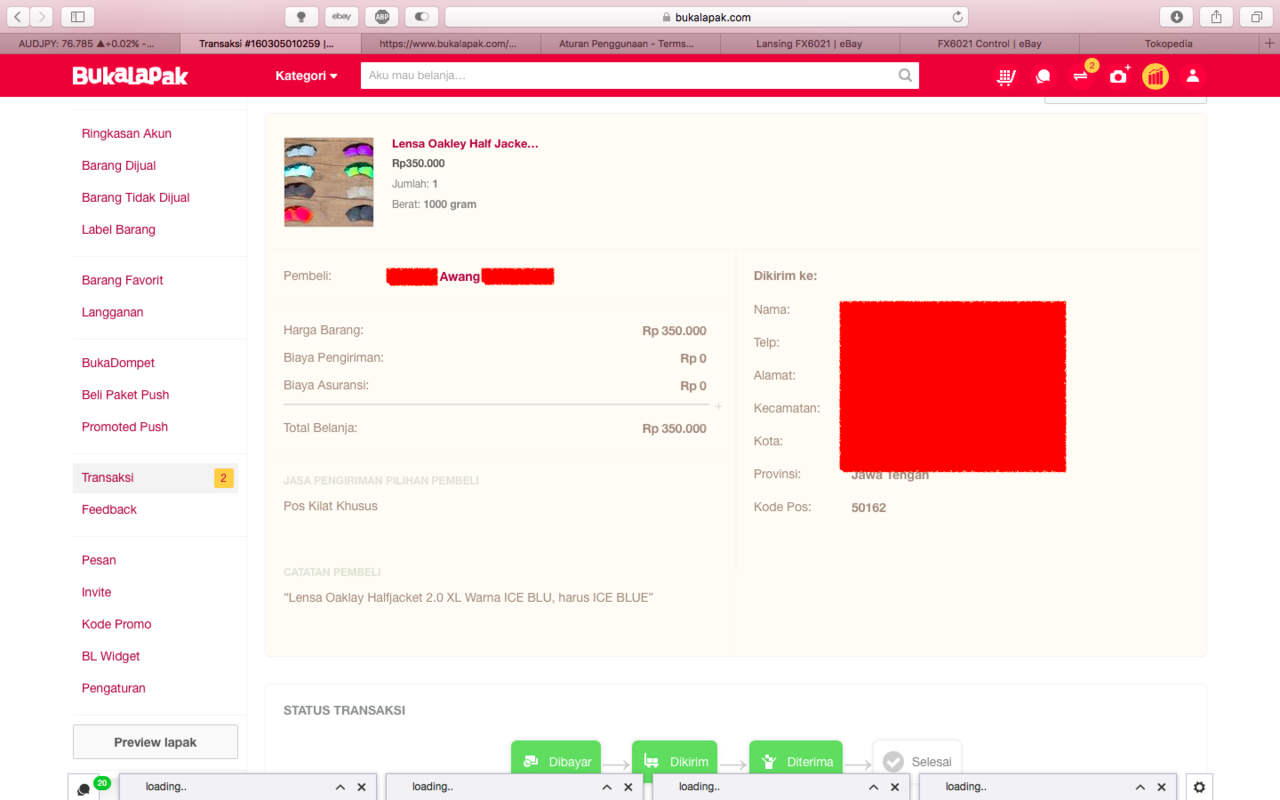
Task: Open Invite link
Action: (x=96, y=592)
